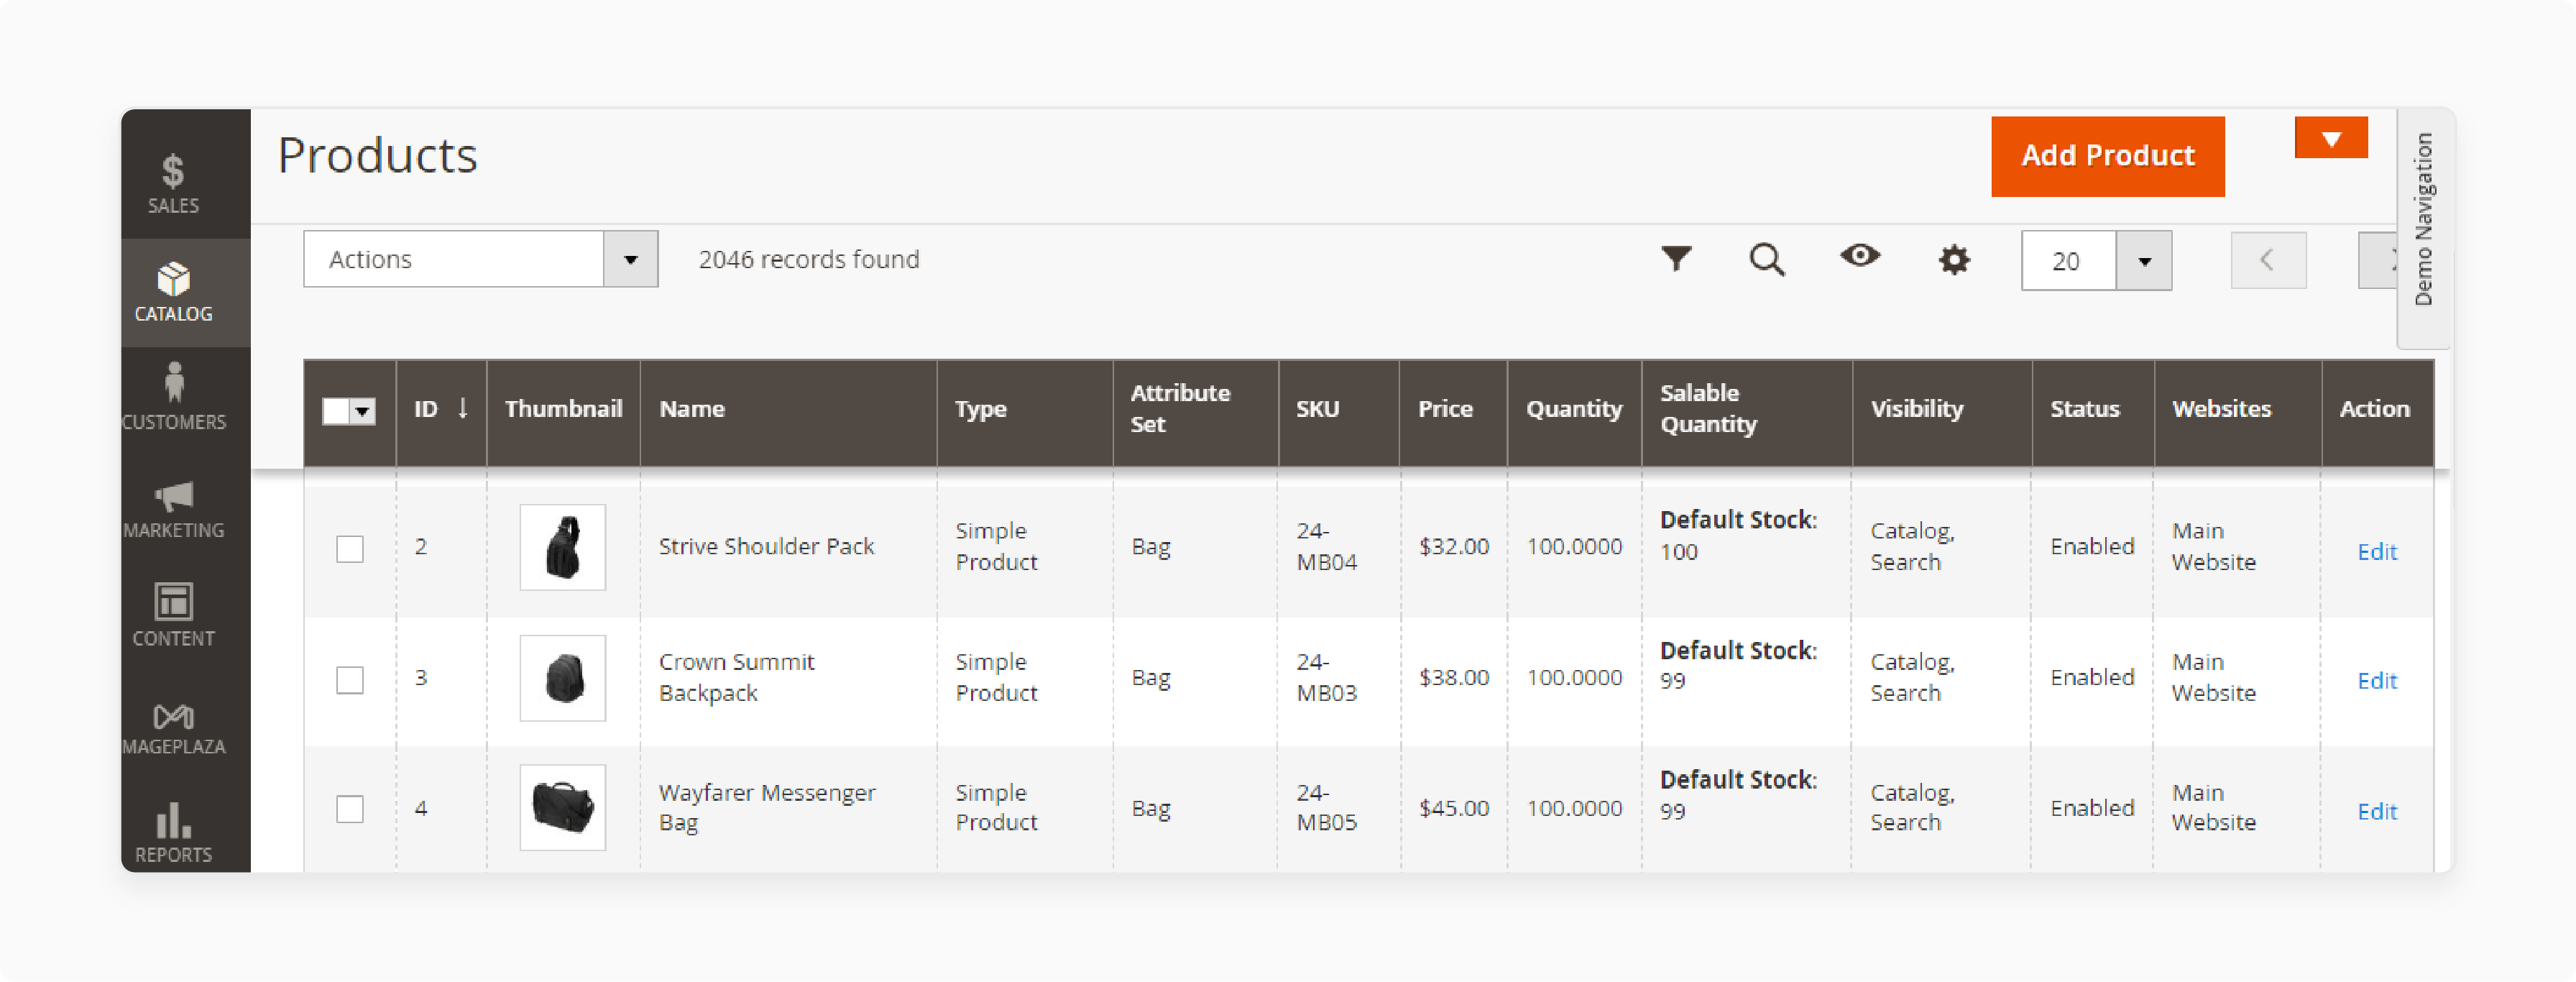This screenshot has height=982, width=2576.
Task: Open the Actions dropdown
Action: (480, 259)
